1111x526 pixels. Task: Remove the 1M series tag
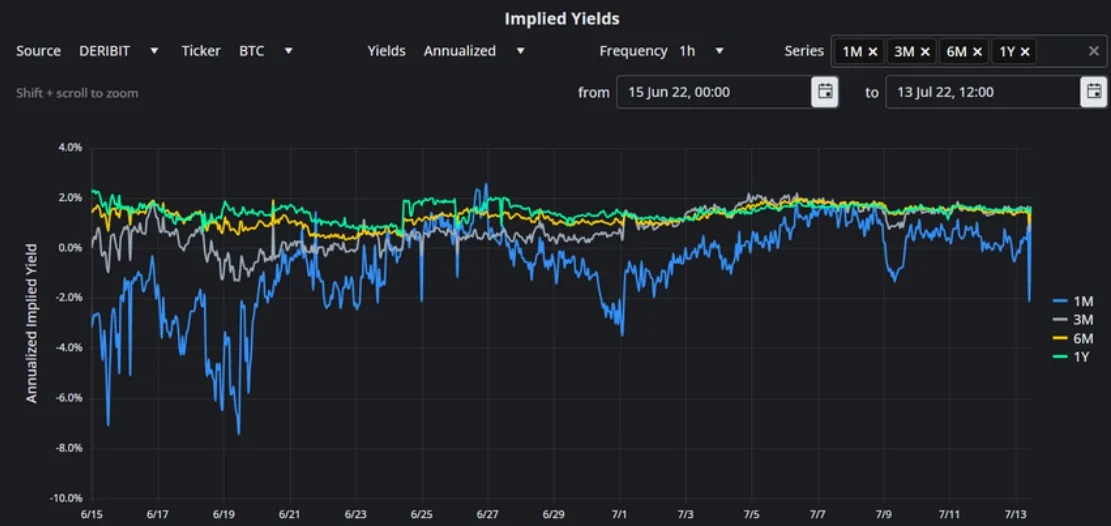click(873, 52)
